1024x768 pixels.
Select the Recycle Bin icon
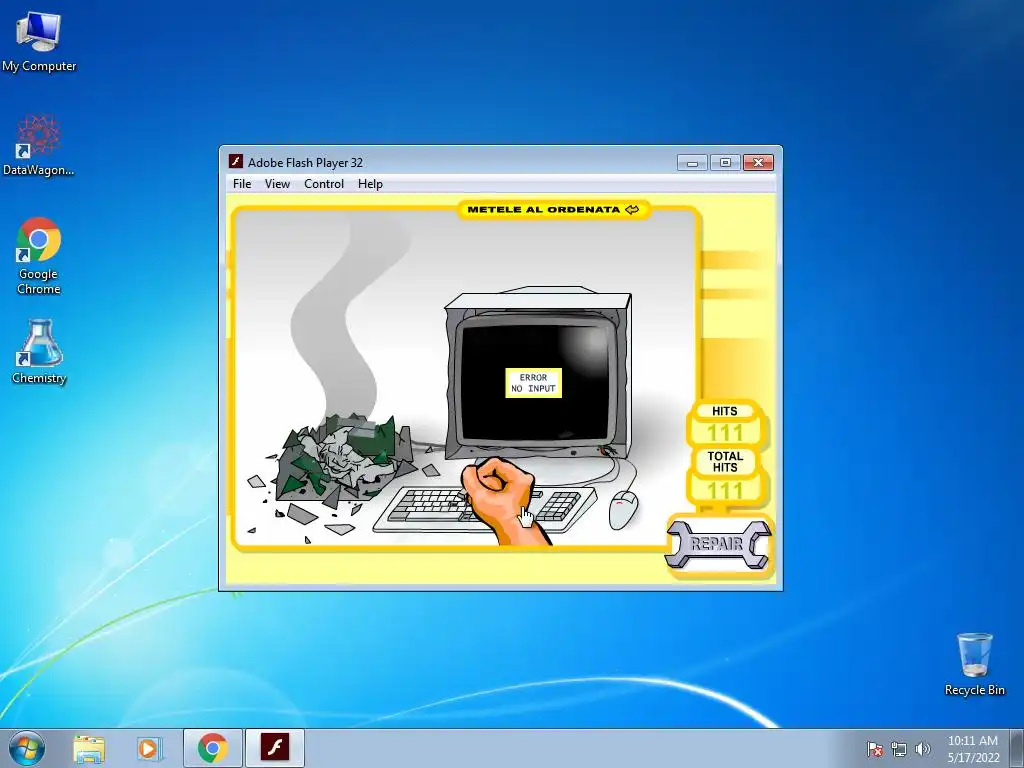974,664
